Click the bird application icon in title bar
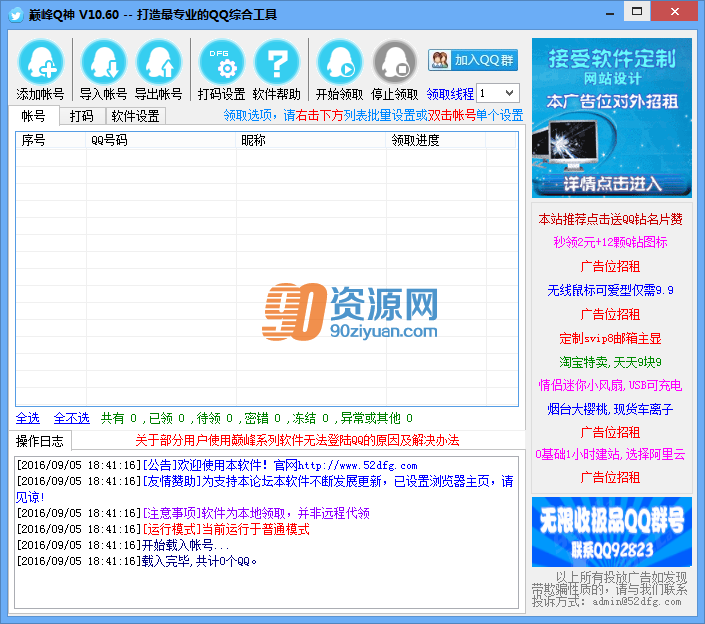The width and height of the screenshot is (705, 624). pos(16,15)
